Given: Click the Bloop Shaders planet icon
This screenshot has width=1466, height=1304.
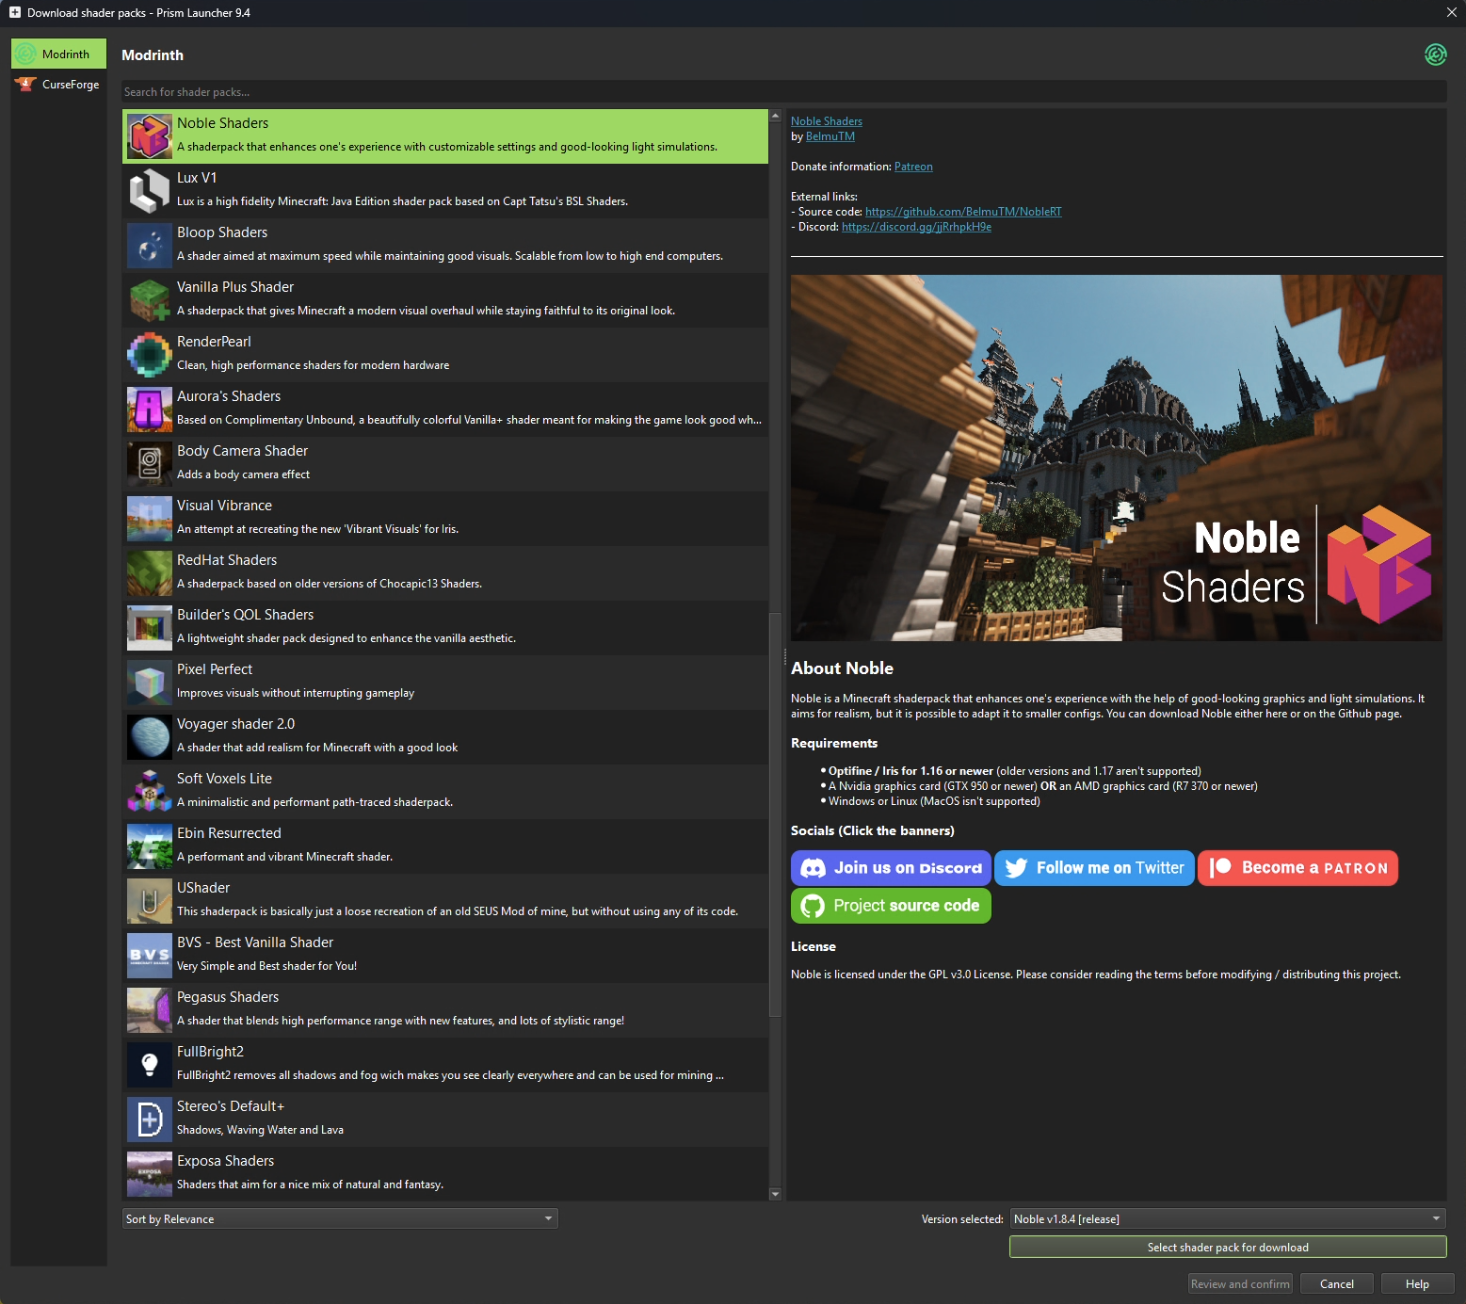Looking at the screenshot, I should coord(149,245).
